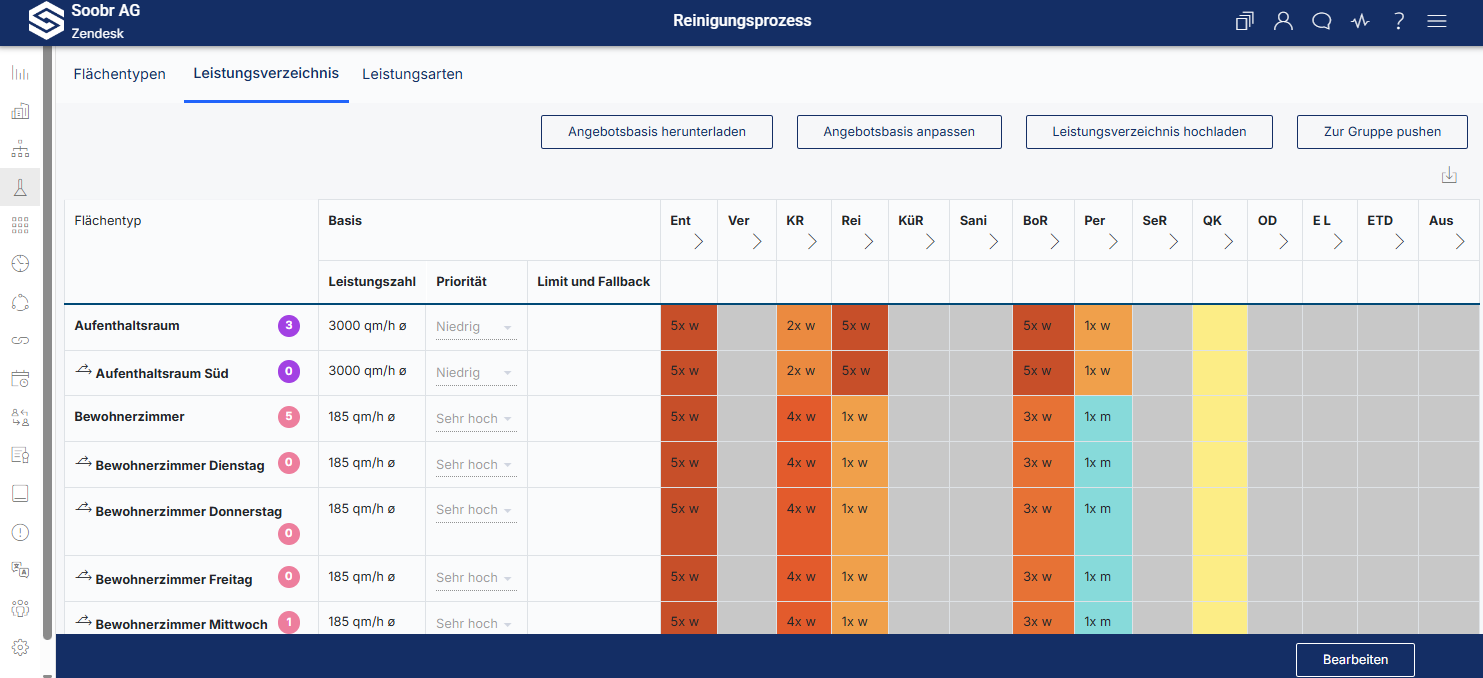Click the download icon above the table
Screen dimensions: 1483x678
pos(1449,175)
